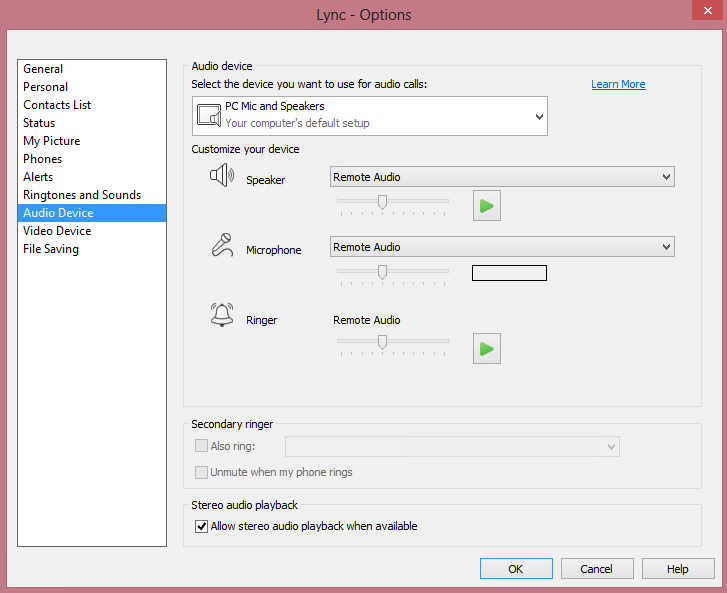Open the Learn More link

point(618,84)
